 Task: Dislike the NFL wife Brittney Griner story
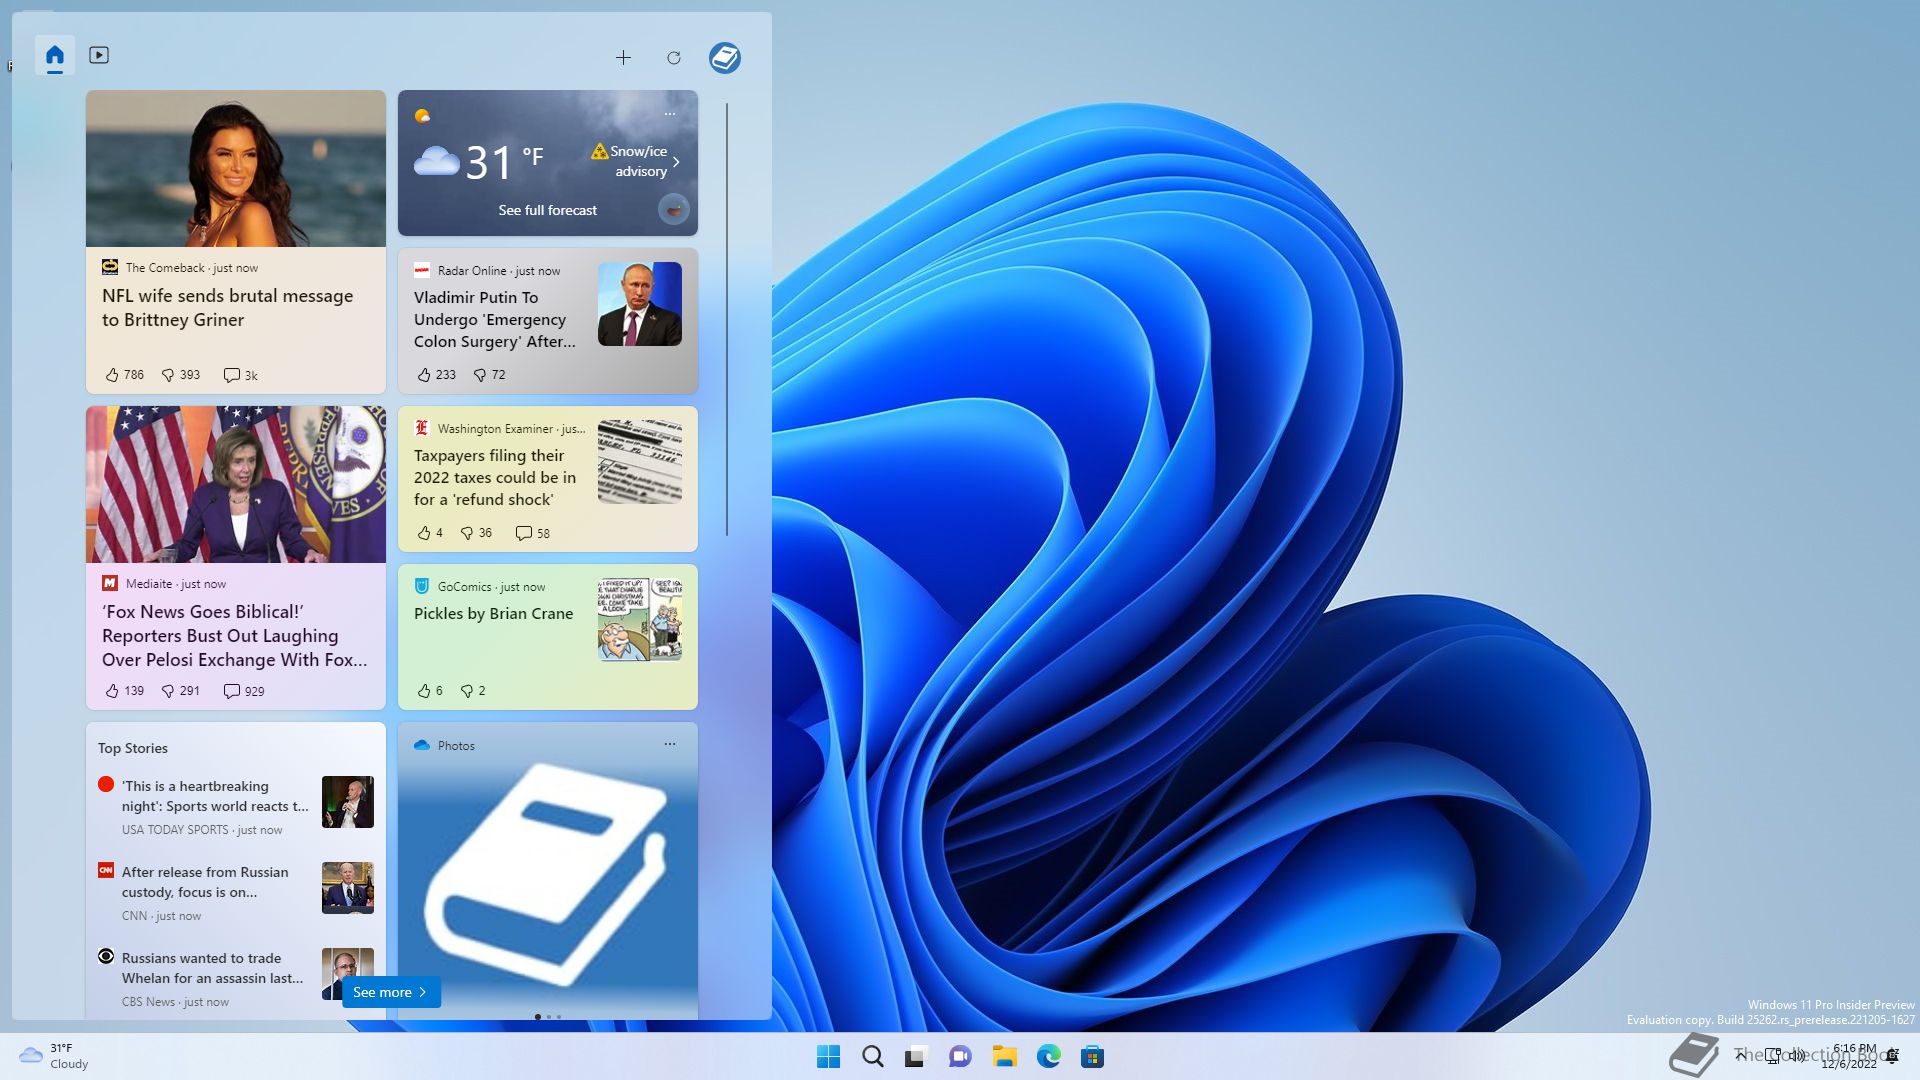pos(181,375)
